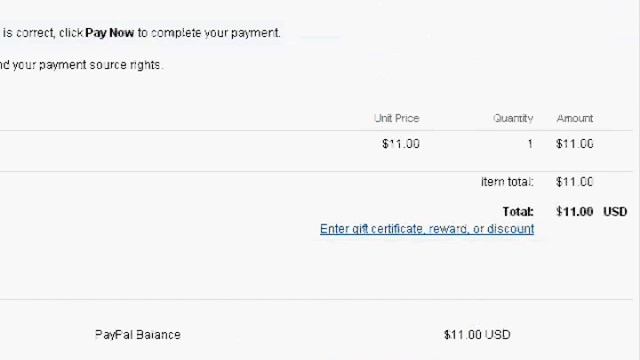Select the PayPal Balance payment source
This screenshot has height=360, width=640.
point(138,335)
